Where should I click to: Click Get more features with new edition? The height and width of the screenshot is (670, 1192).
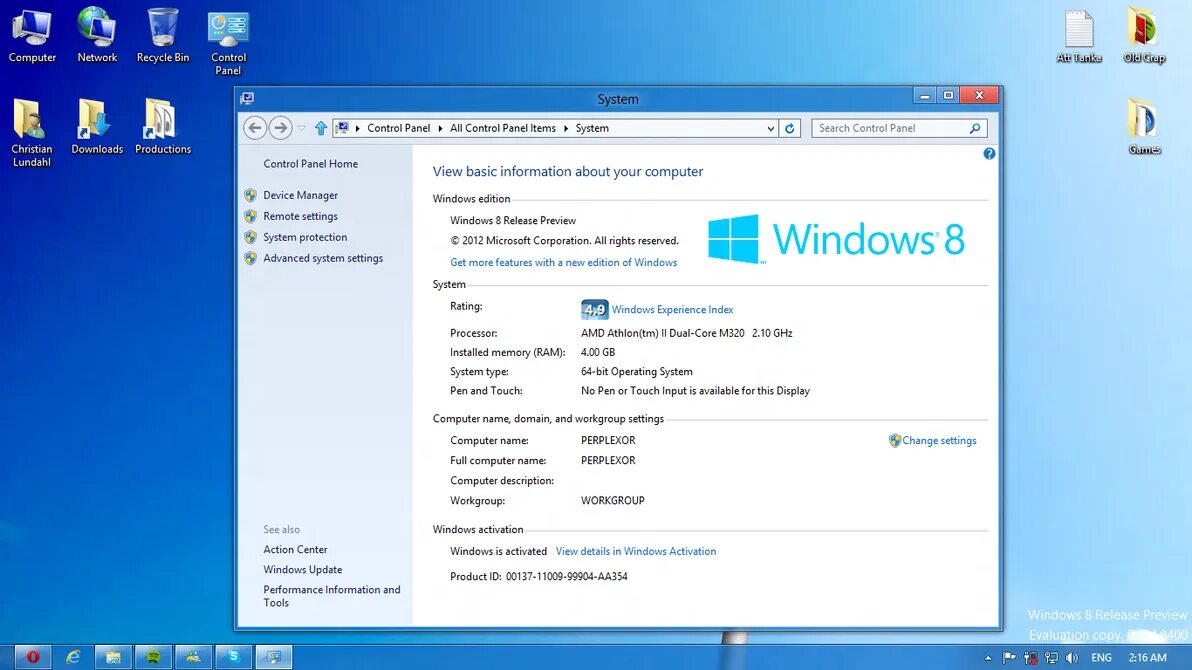pyautogui.click(x=563, y=262)
